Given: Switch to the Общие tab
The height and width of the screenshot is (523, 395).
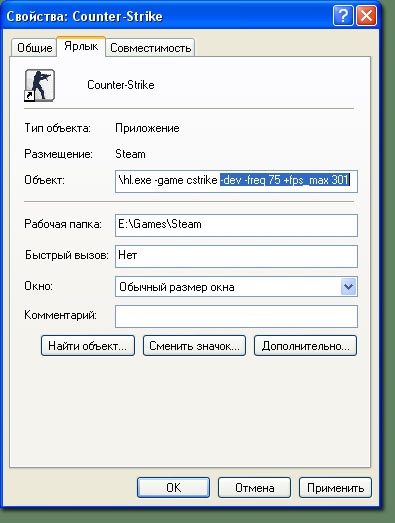Looking at the screenshot, I should (35, 48).
